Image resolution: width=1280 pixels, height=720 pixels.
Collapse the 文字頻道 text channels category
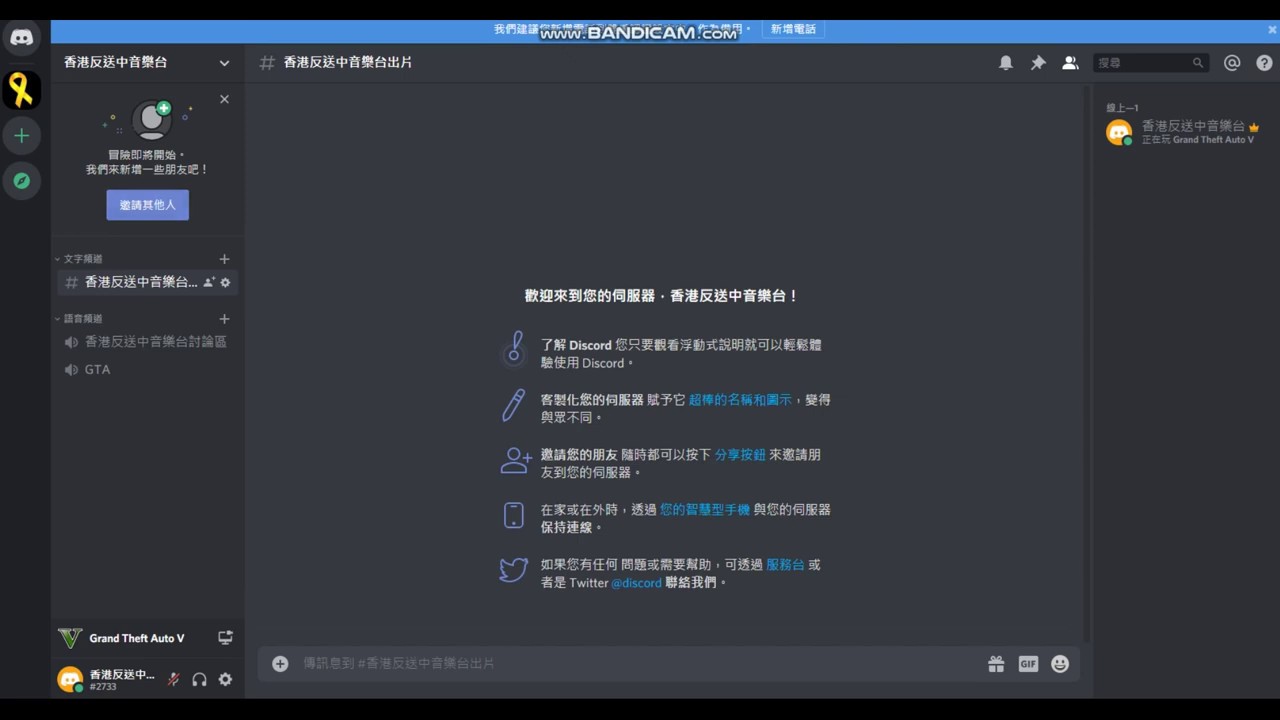pyautogui.click(x=79, y=259)
